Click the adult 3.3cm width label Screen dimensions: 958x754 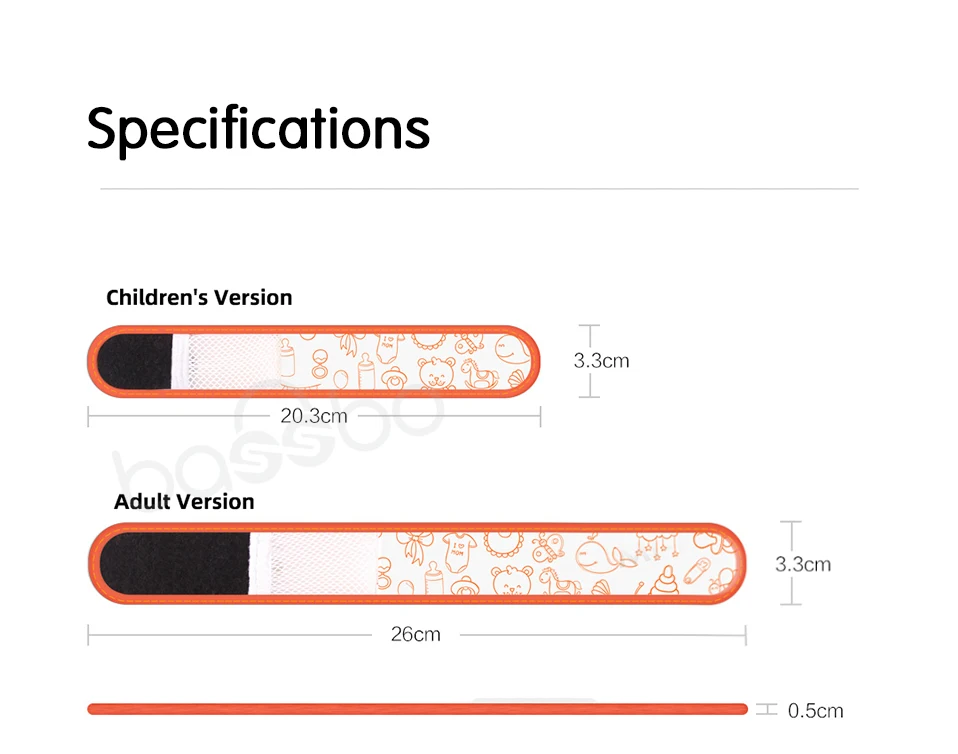coord(803,564)
